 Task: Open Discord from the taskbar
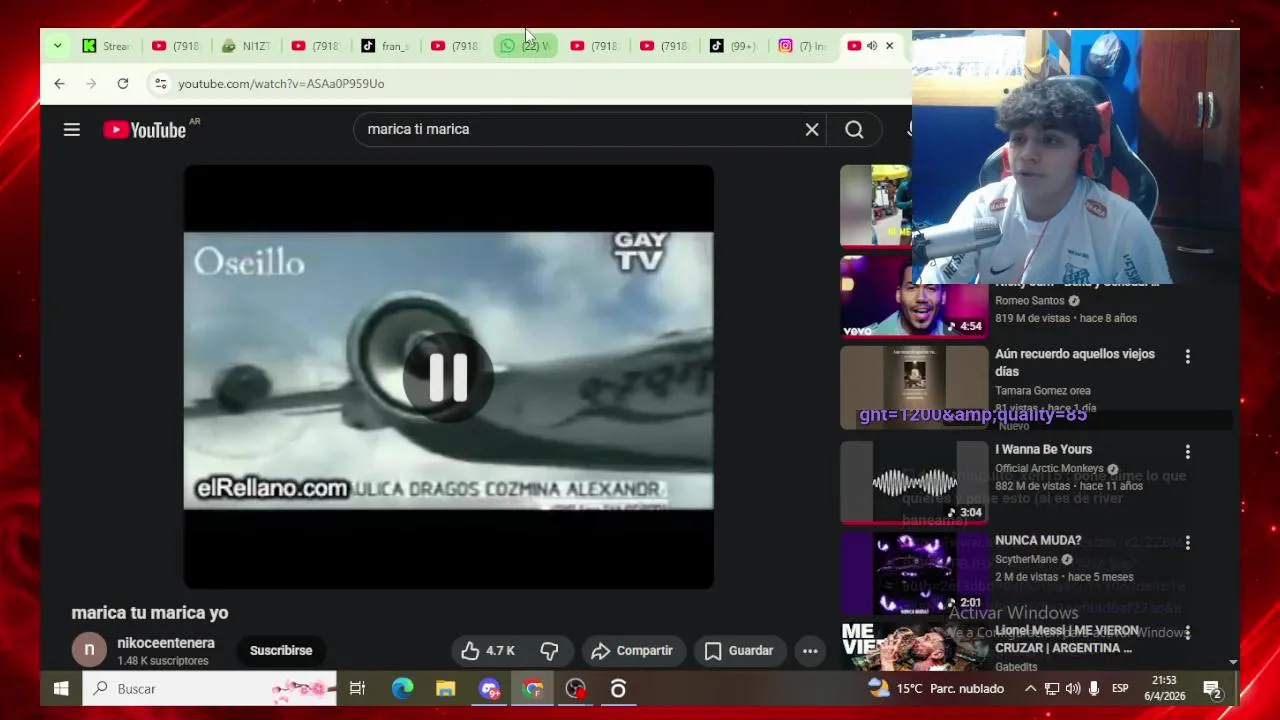pyautogui.click(x=489, y=689)
